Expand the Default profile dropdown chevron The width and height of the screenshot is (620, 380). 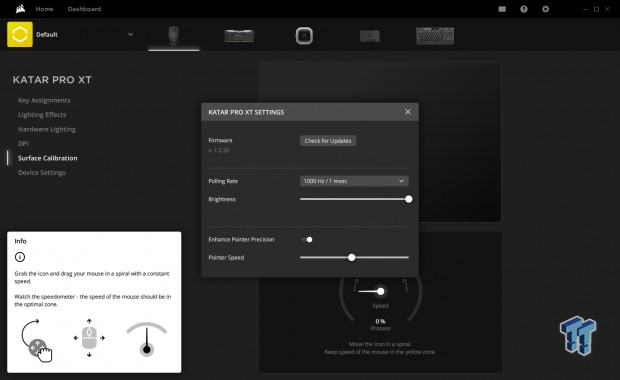pyautogui.click(x=130, y=34)
